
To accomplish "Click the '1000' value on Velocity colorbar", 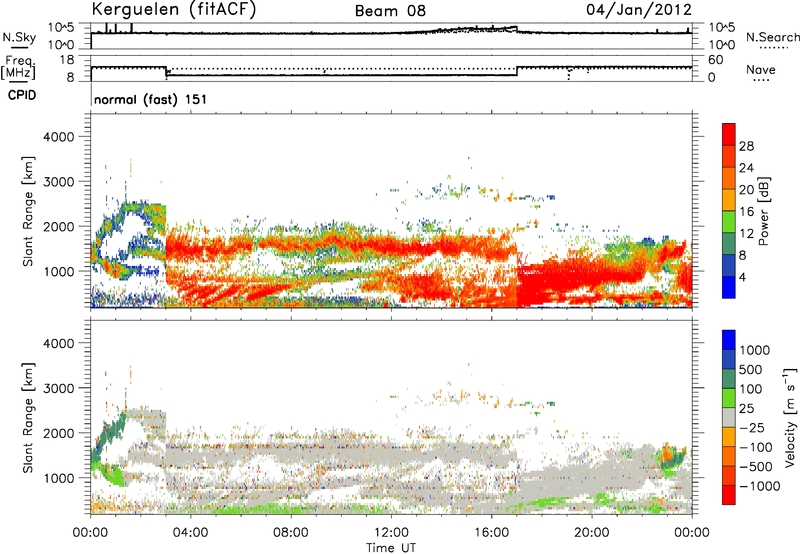I will (x=755, y=350).
